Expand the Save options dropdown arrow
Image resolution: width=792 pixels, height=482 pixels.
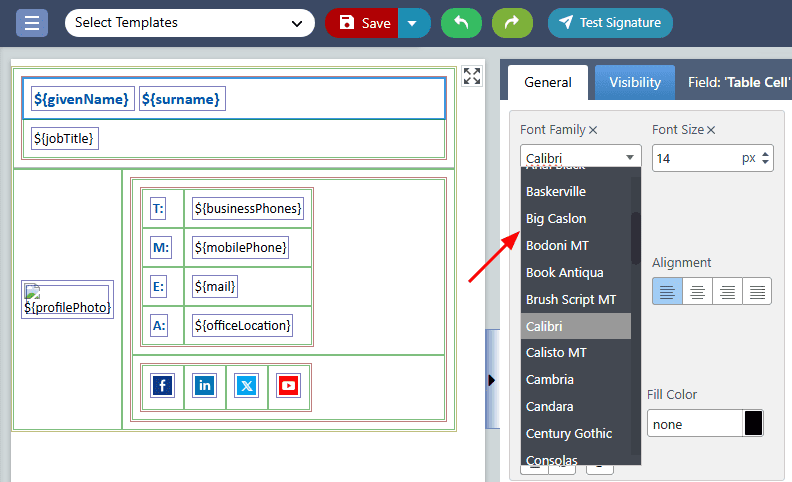414,22
